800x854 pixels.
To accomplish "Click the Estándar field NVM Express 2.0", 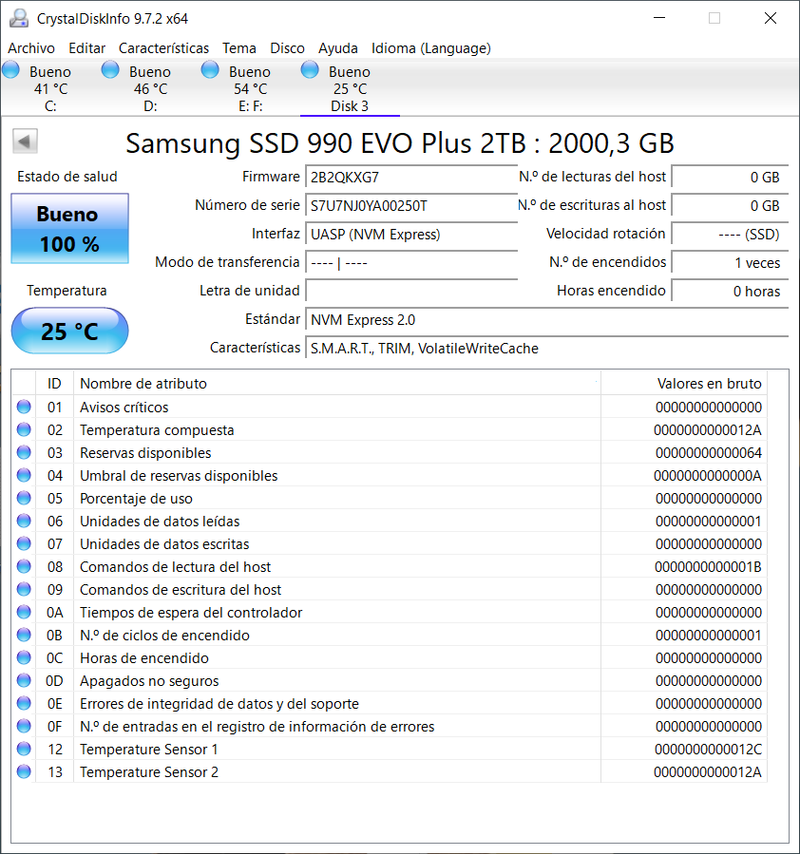I will coord(547,320).
